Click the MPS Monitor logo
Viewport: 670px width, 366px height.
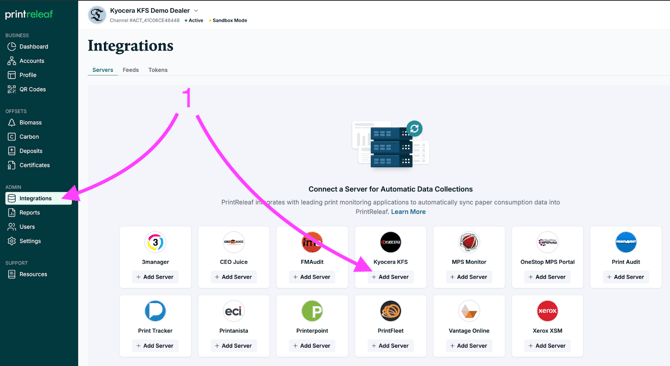click(x=469, y=242)
